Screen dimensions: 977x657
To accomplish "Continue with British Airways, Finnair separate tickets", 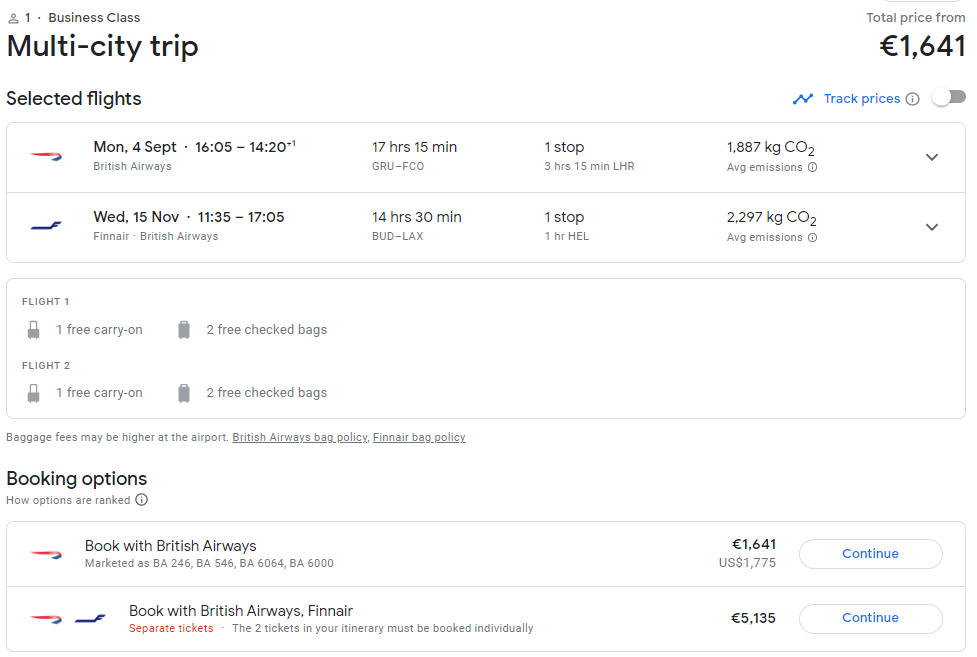I will tap(870, 618).
